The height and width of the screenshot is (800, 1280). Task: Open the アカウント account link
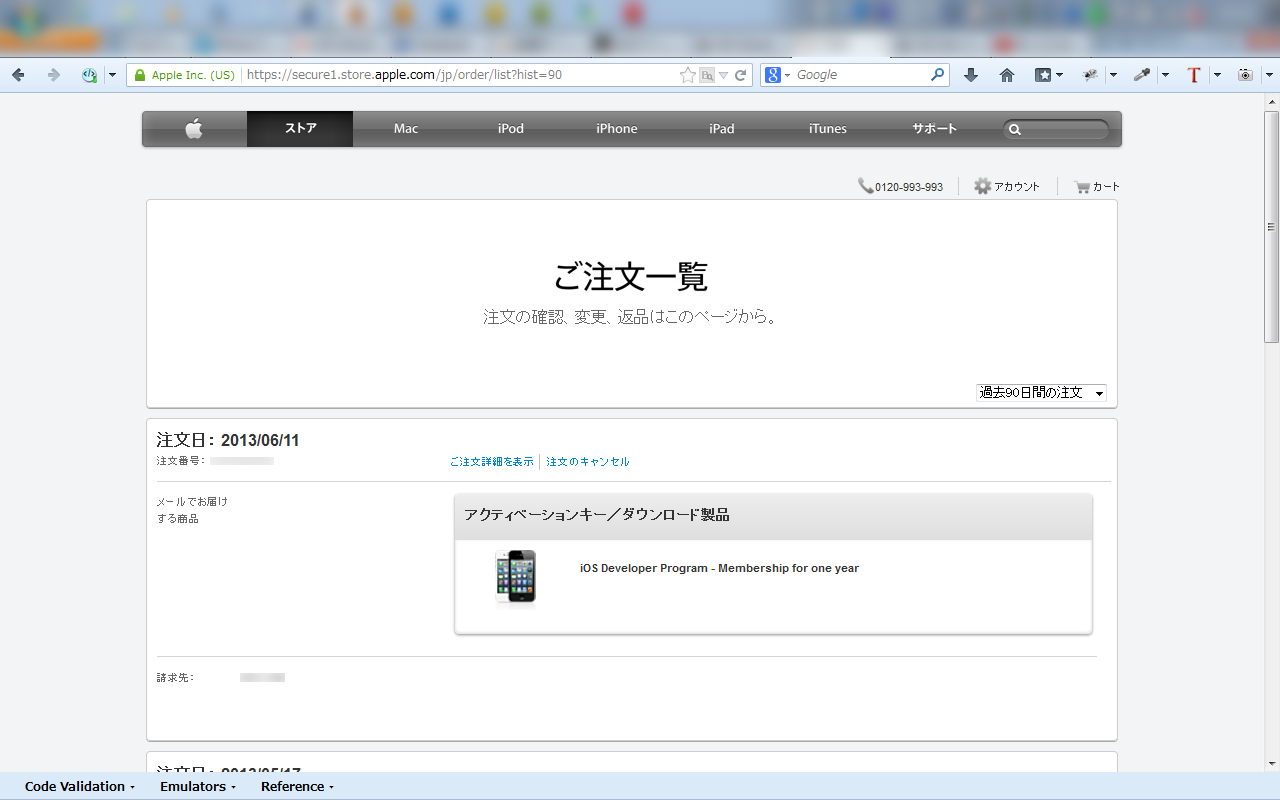click(x=1007, y=187)
